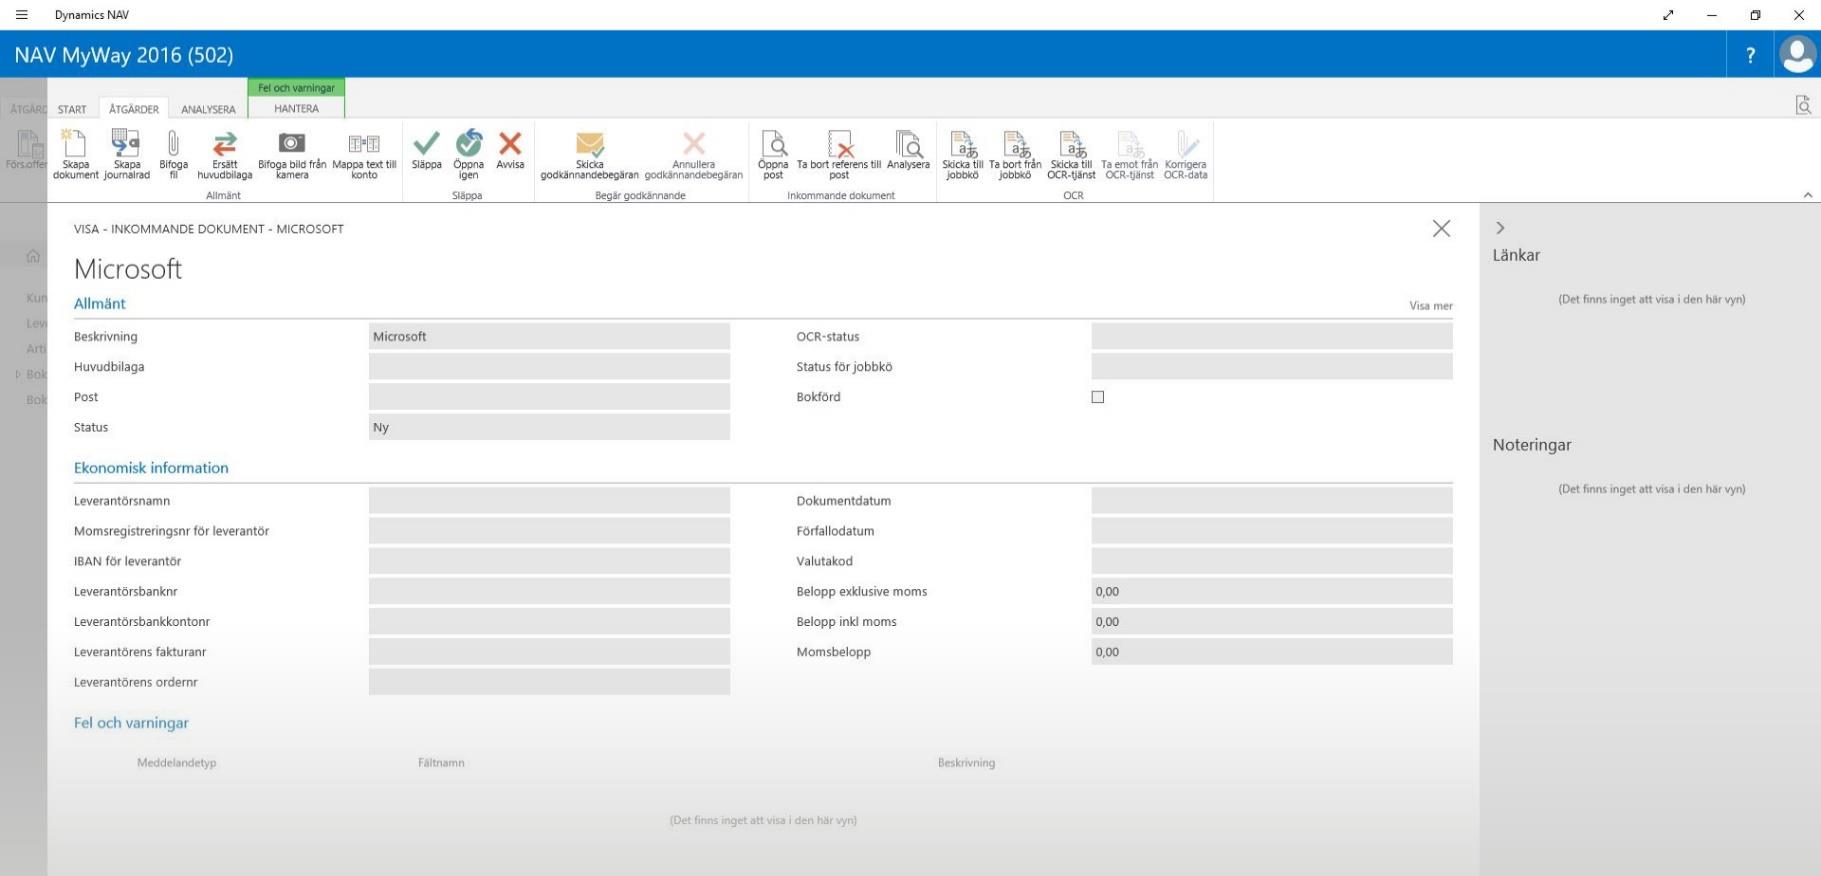
Task: Click the IBAN för leverantör field
Action: (x=549, y=561)
